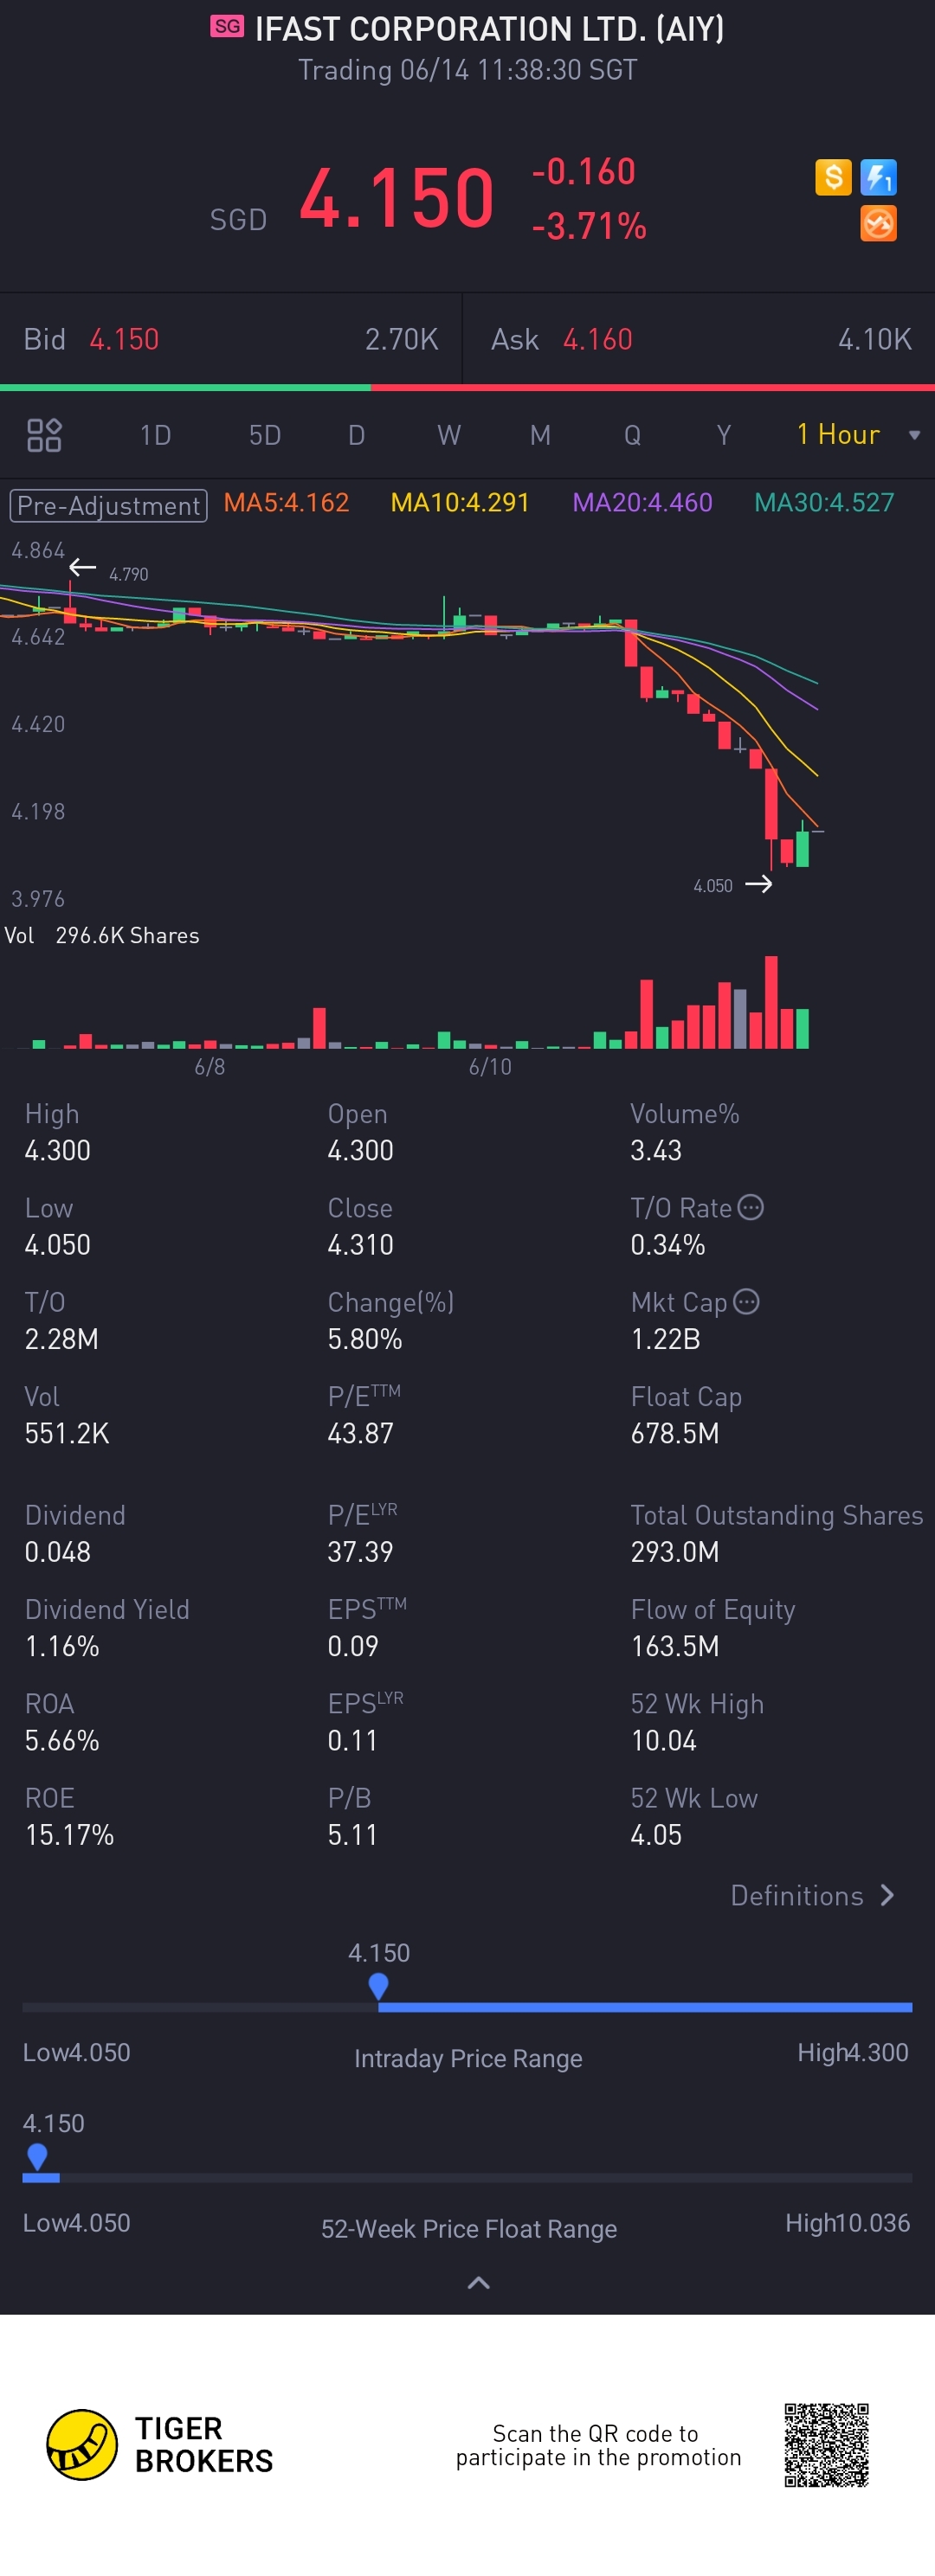Switch chart to the 5D tab
The width and height of the screenshot is (935, 2576).
pyautogui.click(x=265, y=435)
